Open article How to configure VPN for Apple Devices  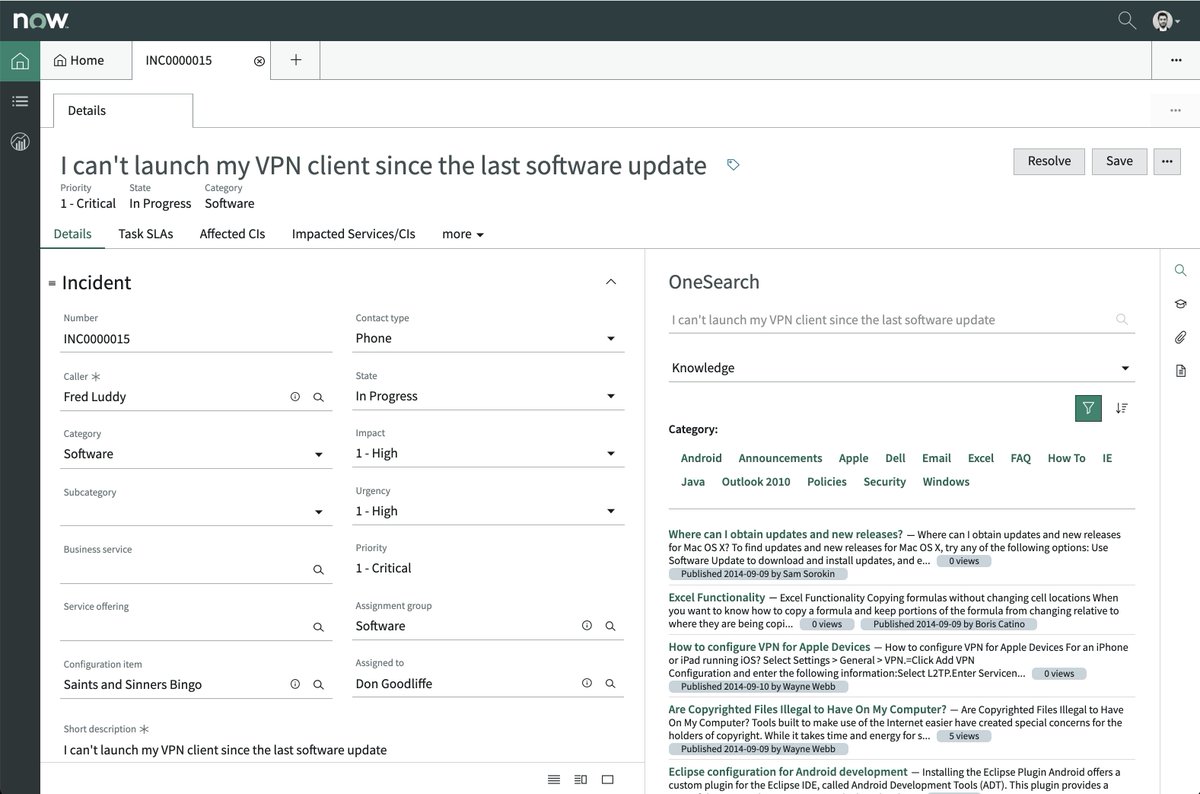[x=769, y=647]
